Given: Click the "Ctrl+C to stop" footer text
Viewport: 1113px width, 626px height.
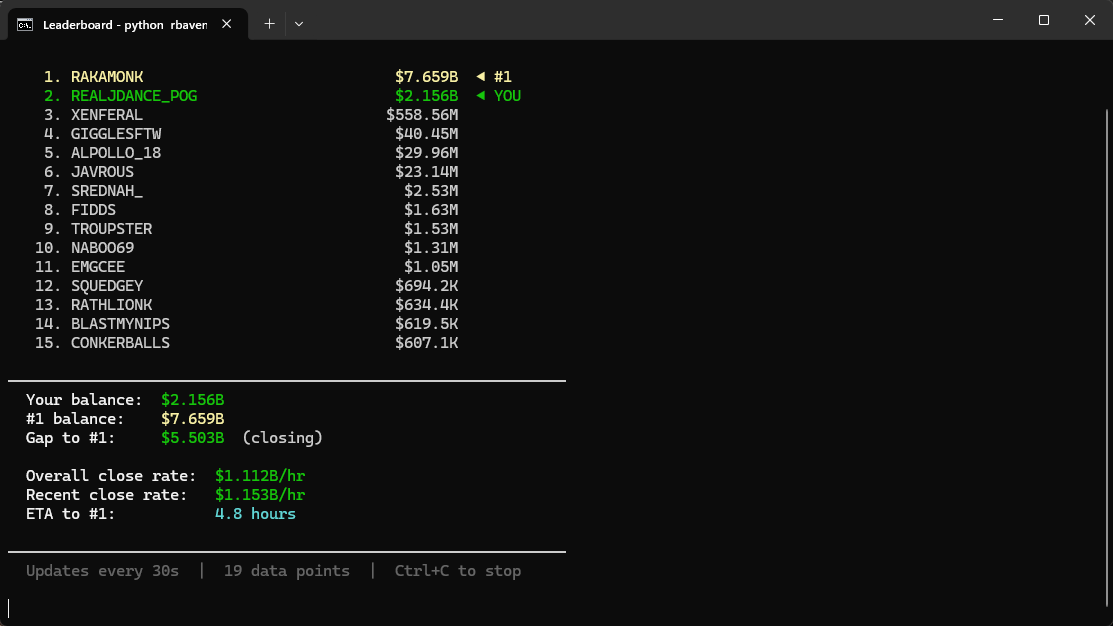Looking at the screenshot, I should 458,571.
